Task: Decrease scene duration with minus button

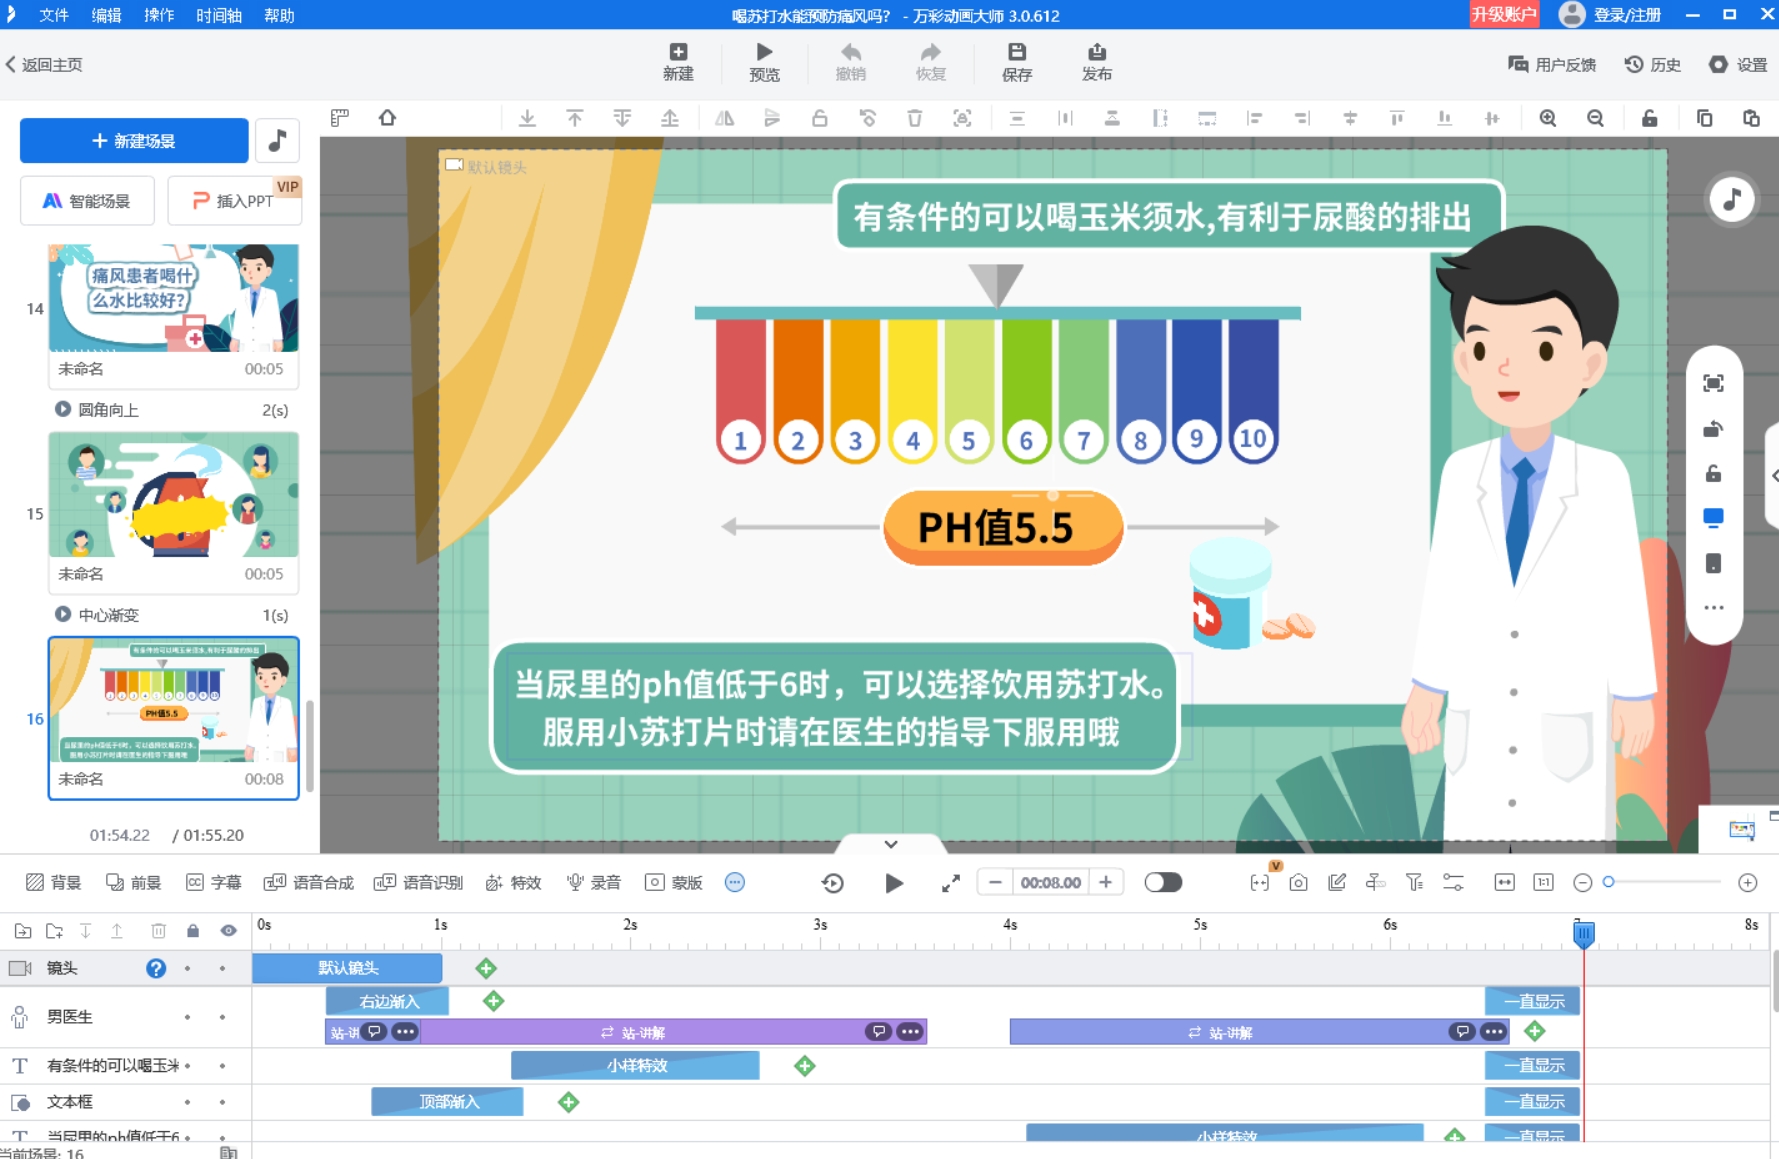Action: coord(995,882)
